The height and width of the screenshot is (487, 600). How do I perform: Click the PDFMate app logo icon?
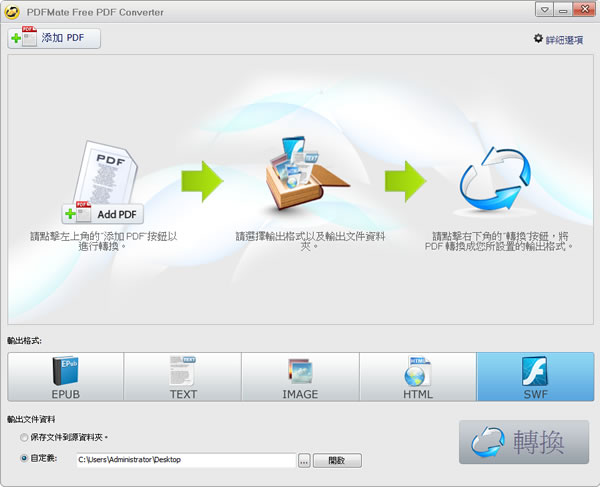(x=12, y=12)
